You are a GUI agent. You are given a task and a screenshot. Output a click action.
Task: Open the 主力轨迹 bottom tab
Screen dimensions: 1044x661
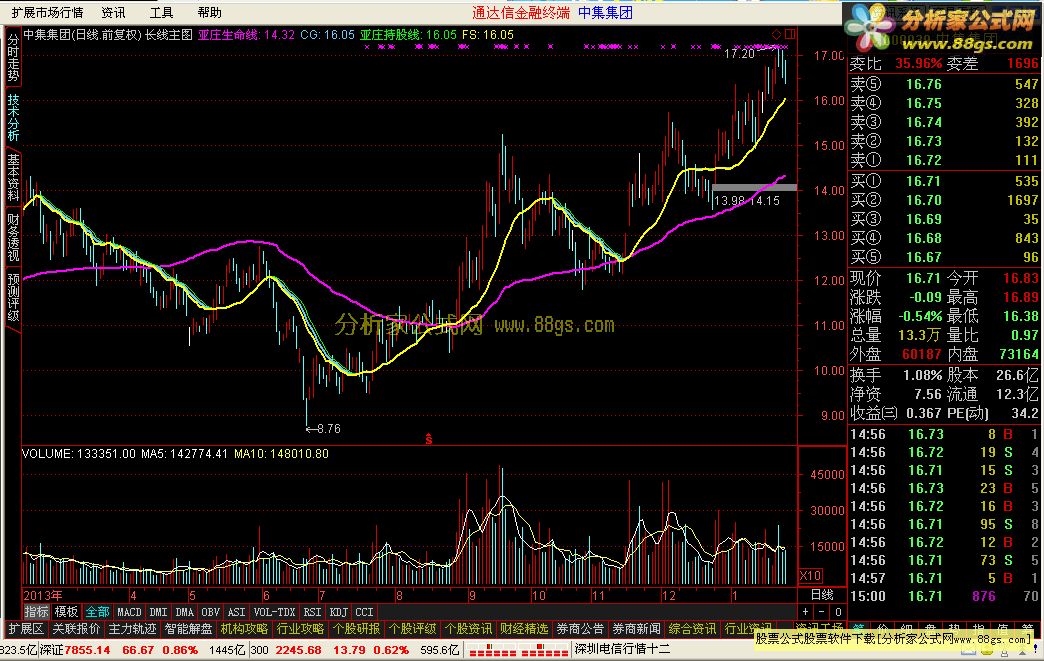point(132,628)
